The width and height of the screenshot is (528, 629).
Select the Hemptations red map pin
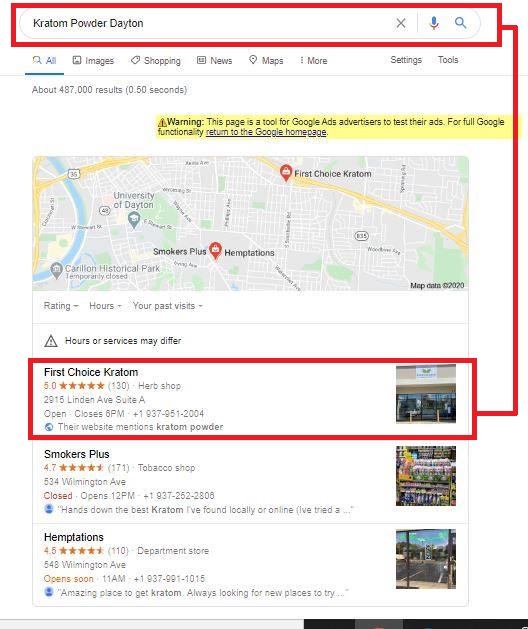point(215,251)
